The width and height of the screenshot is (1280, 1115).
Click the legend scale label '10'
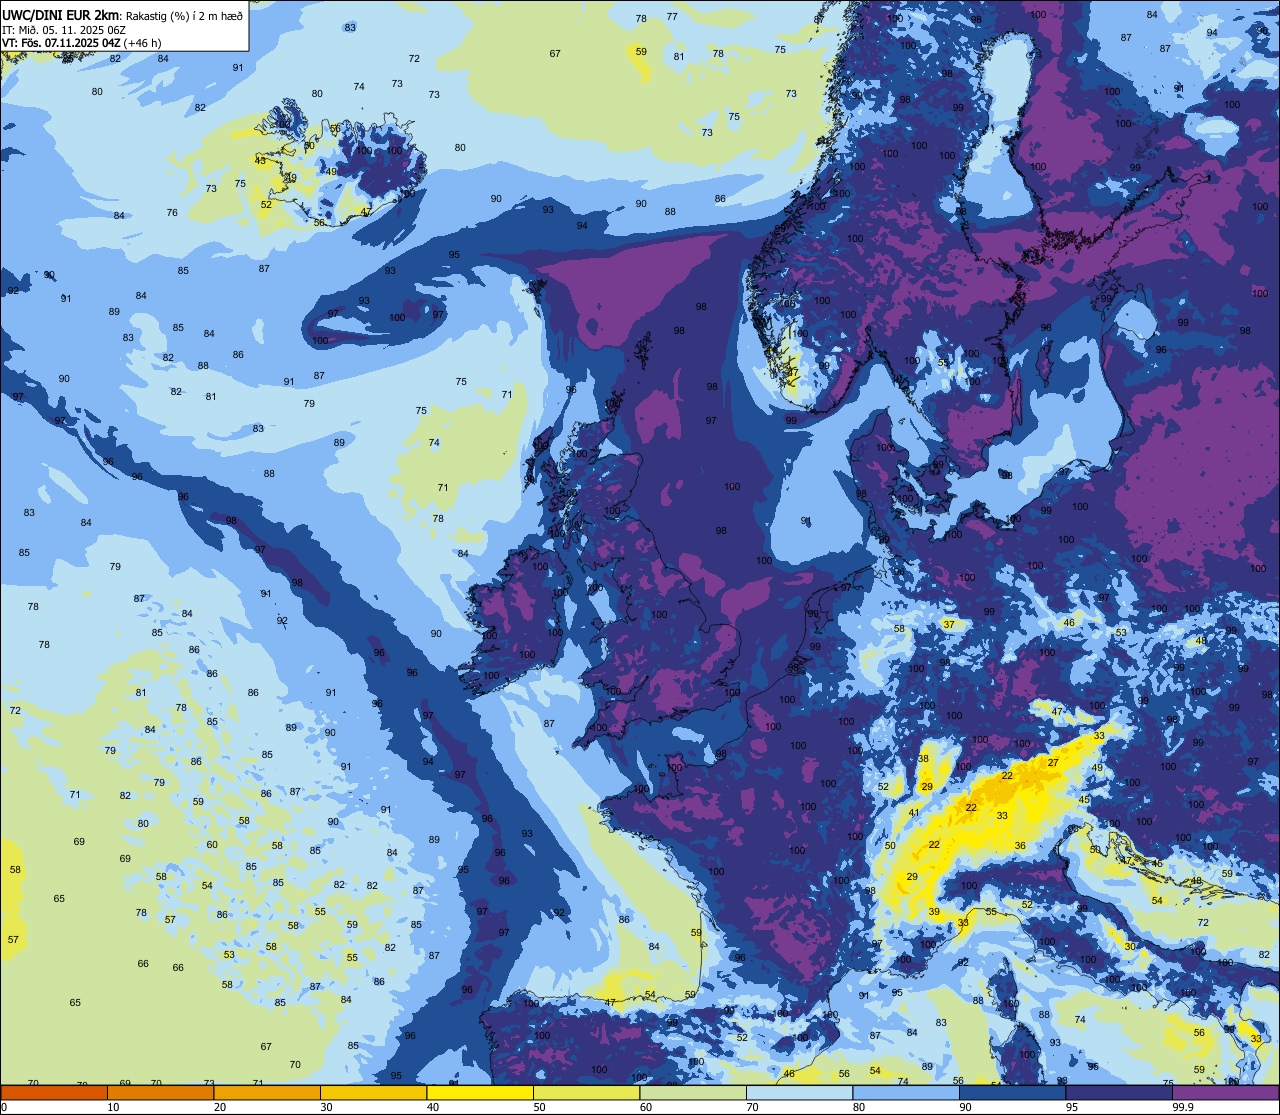pyautogui.click(x=113, y=1107)
